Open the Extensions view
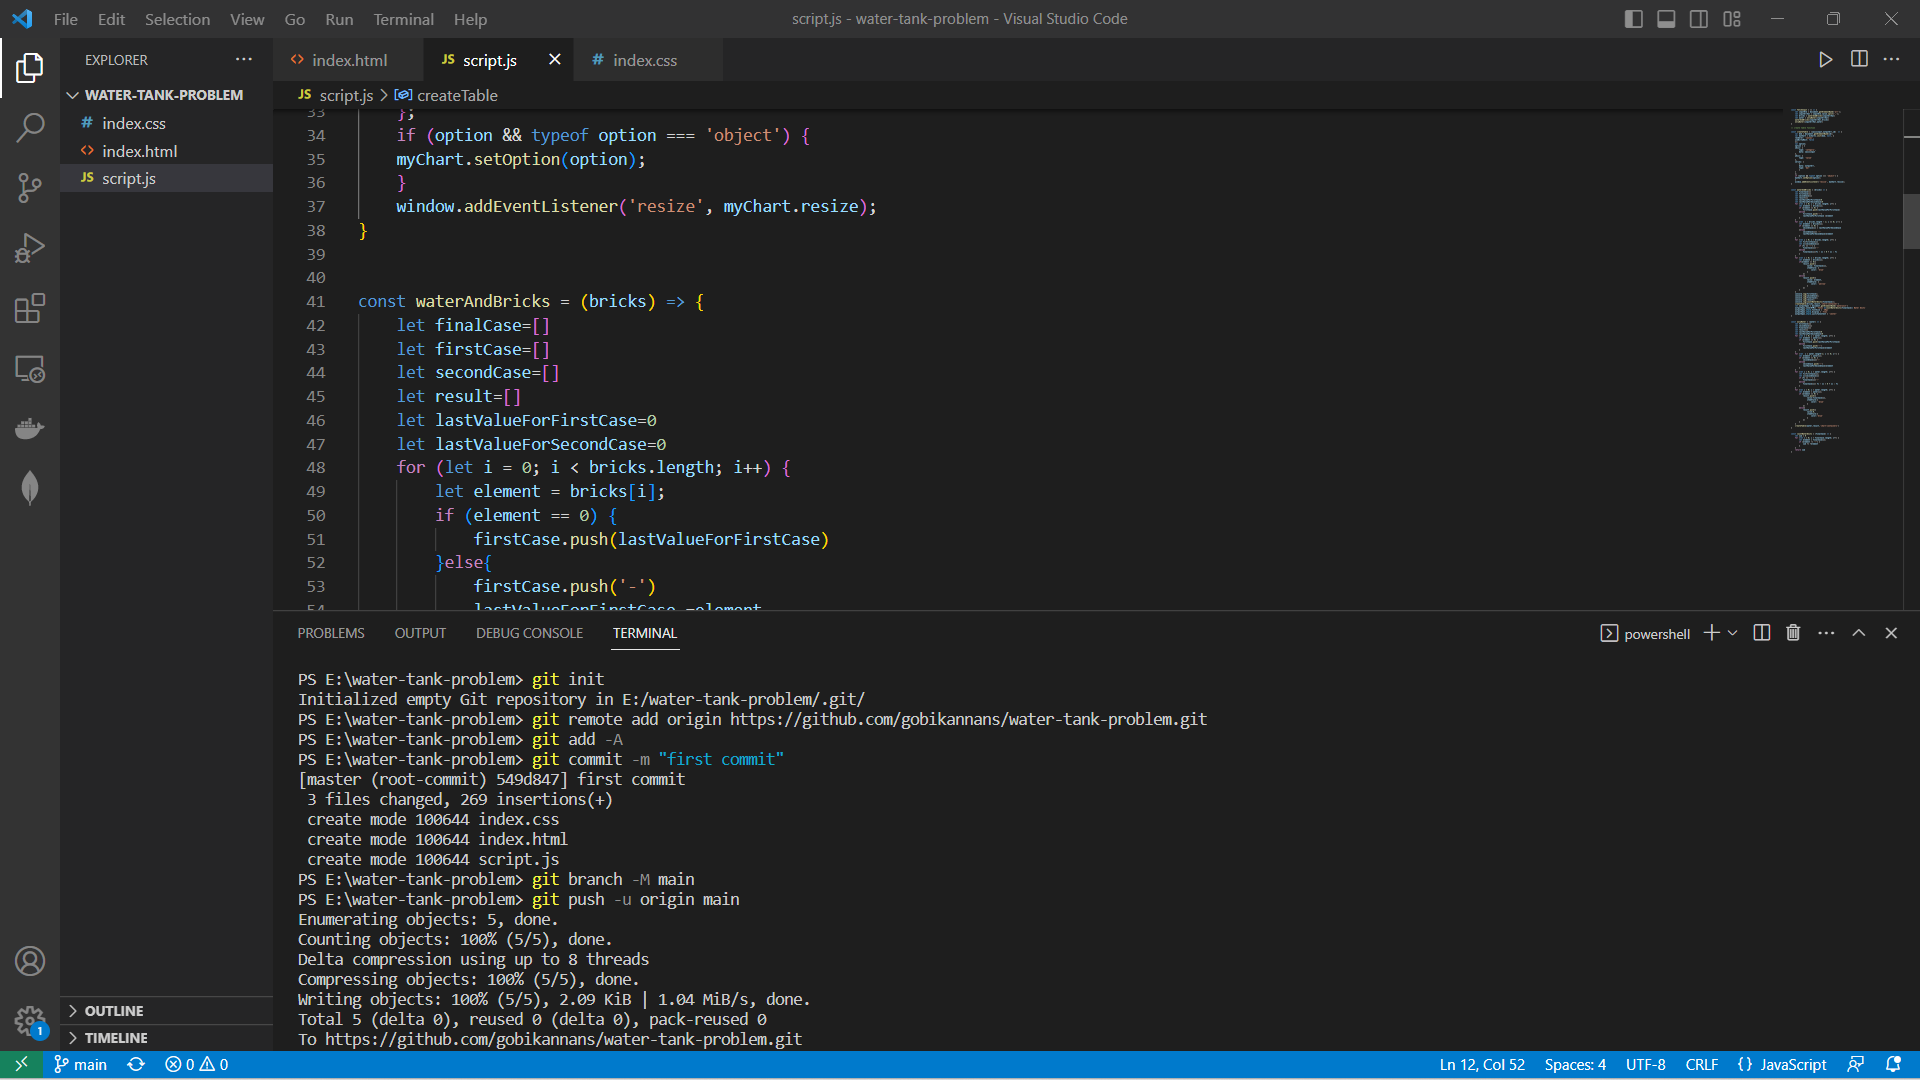This screenshot has width=1920, height=1080. (30, 308)
